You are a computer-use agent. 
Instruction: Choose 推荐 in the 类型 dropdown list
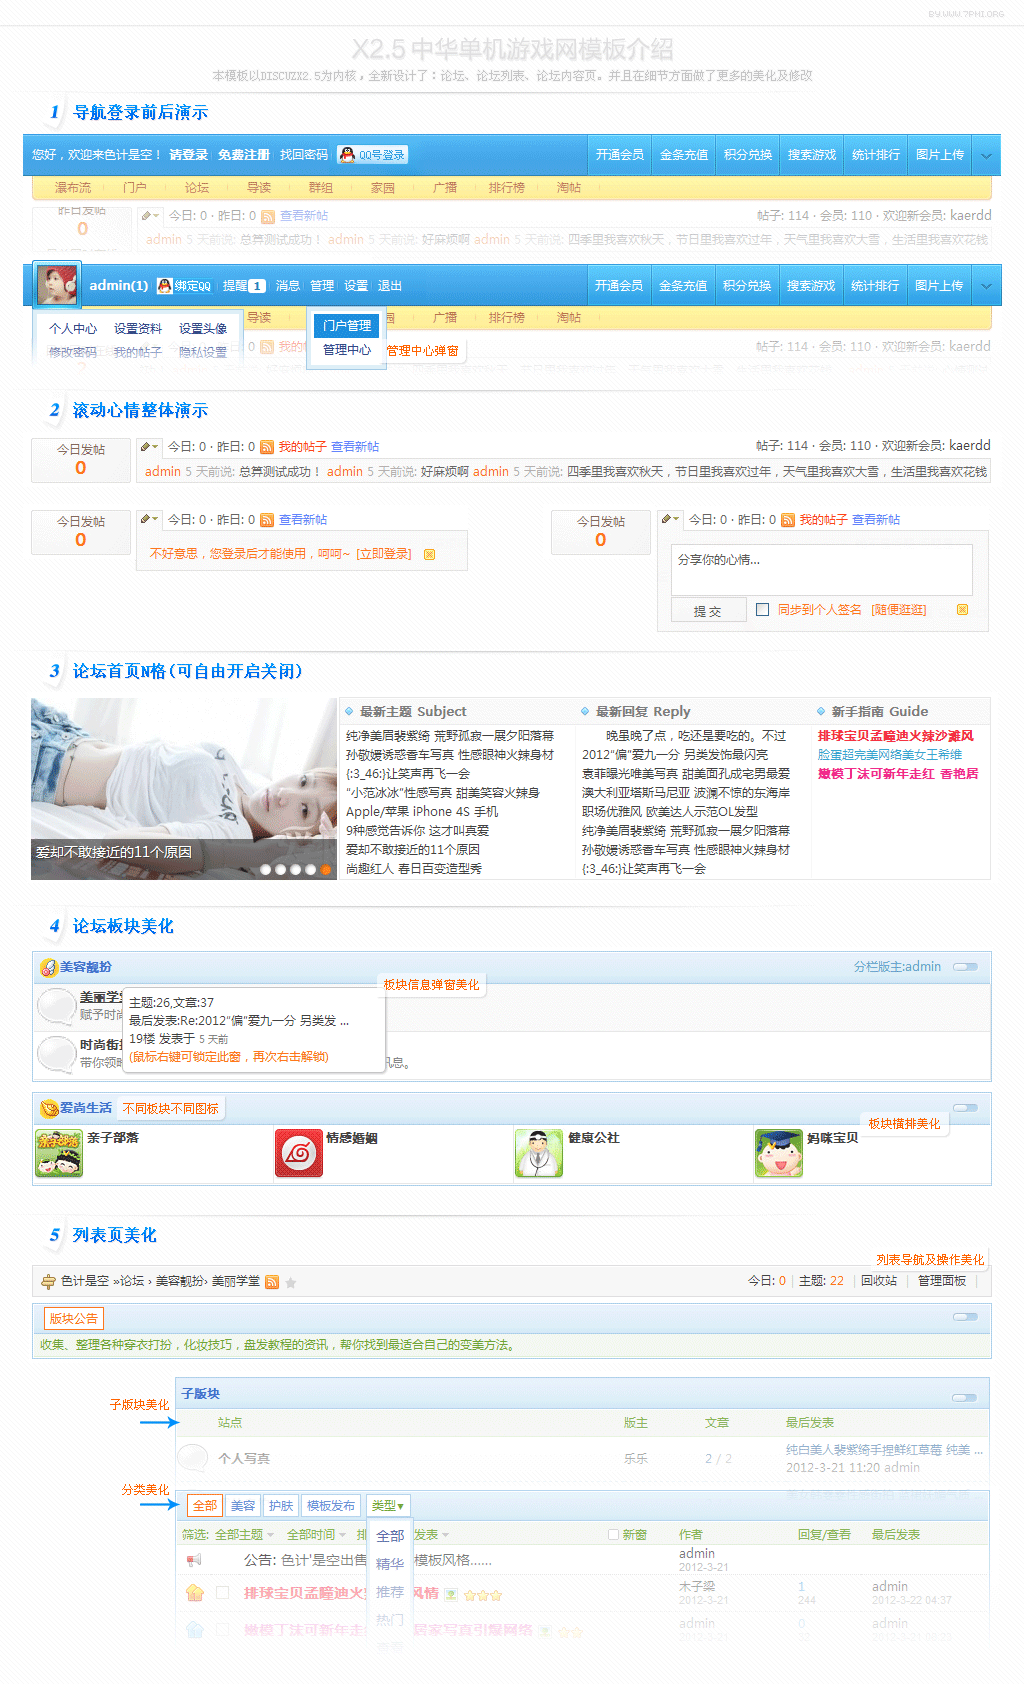(390, 1592)
